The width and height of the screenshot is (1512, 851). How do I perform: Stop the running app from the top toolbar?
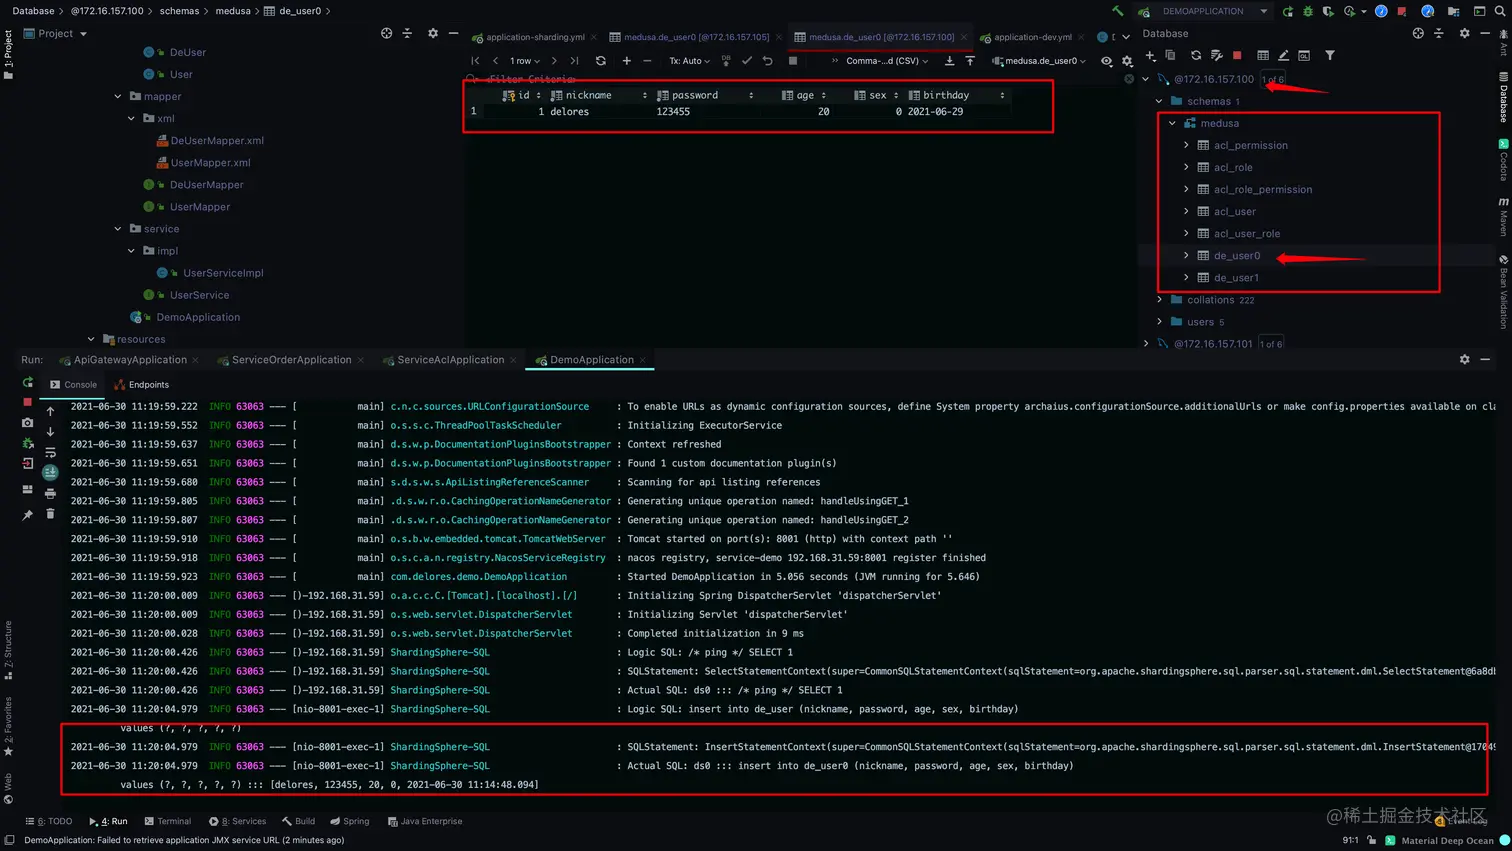pyautogui.click(x=1402, y=11)
